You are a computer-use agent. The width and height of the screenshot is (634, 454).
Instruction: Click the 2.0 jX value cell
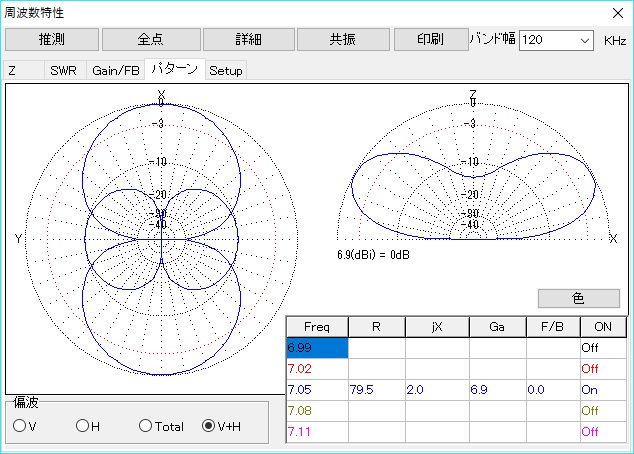coord(437,390)
